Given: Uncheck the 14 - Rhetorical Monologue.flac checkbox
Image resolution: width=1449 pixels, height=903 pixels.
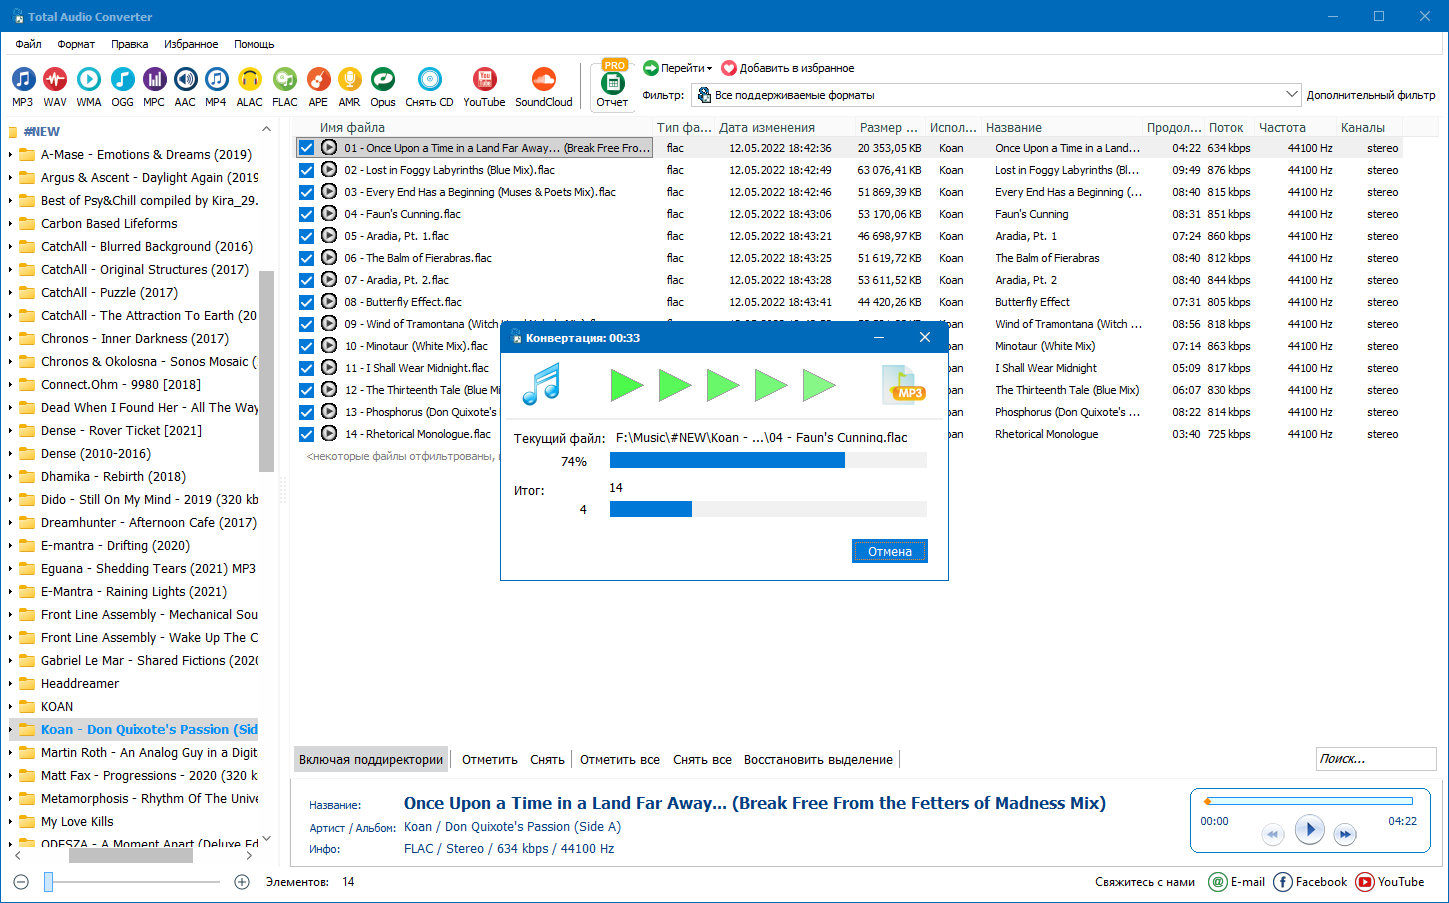Looking at the screenshot, I should [x=307, y=434].
